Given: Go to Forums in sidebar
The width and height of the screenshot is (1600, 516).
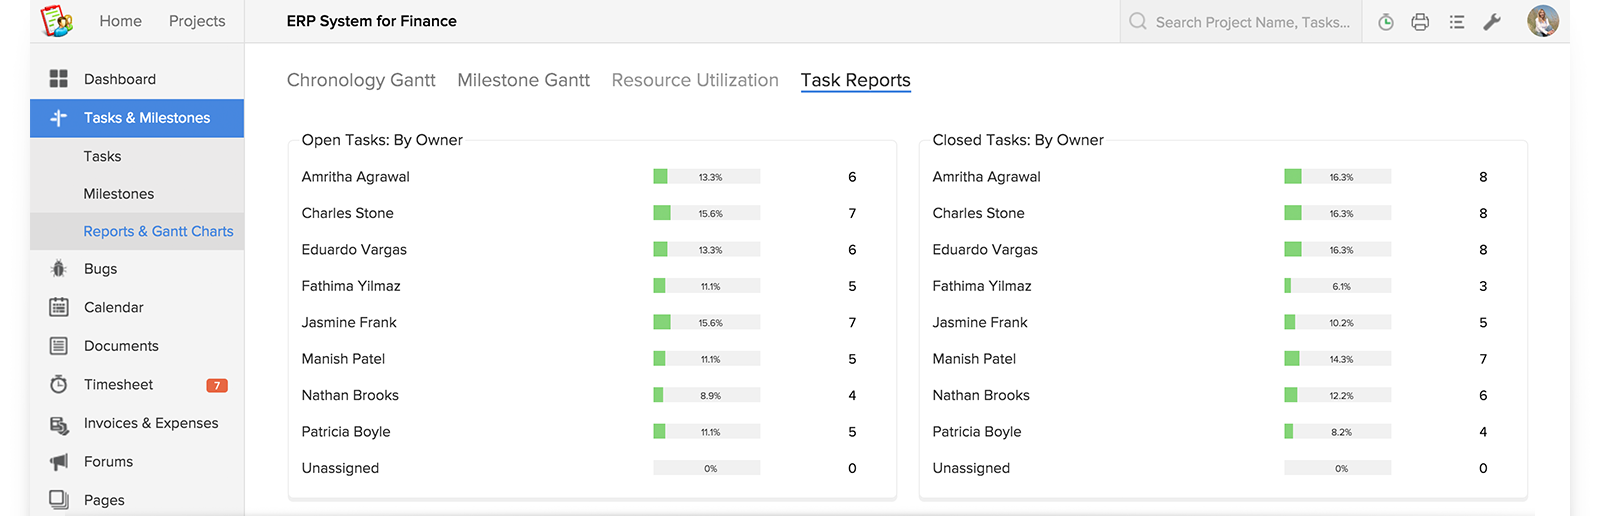Looking at the screenshot, I should coord(108,462).
